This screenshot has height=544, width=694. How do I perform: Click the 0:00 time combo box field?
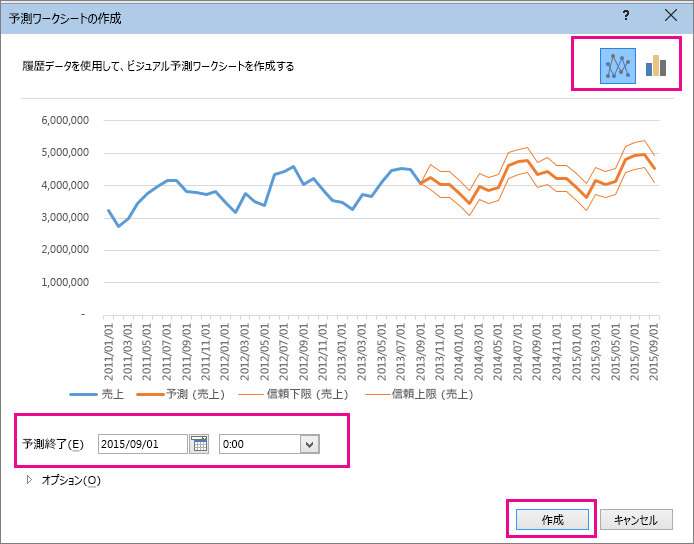point(269,444)
